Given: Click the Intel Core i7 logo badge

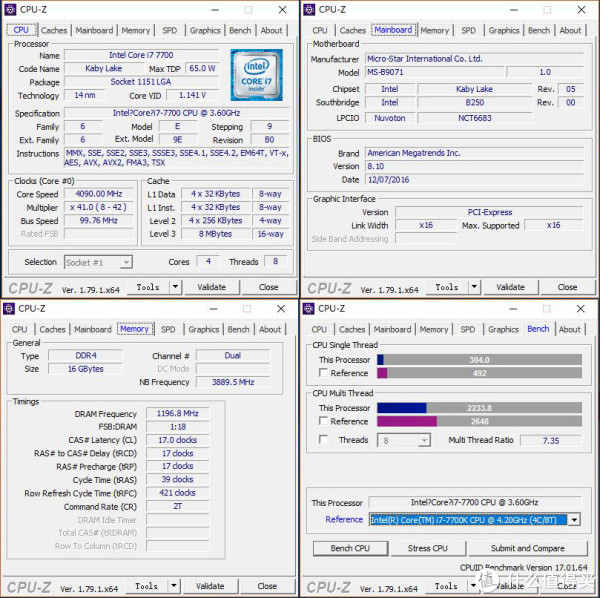Looking at the screenshot, I should tap(256, 75).
